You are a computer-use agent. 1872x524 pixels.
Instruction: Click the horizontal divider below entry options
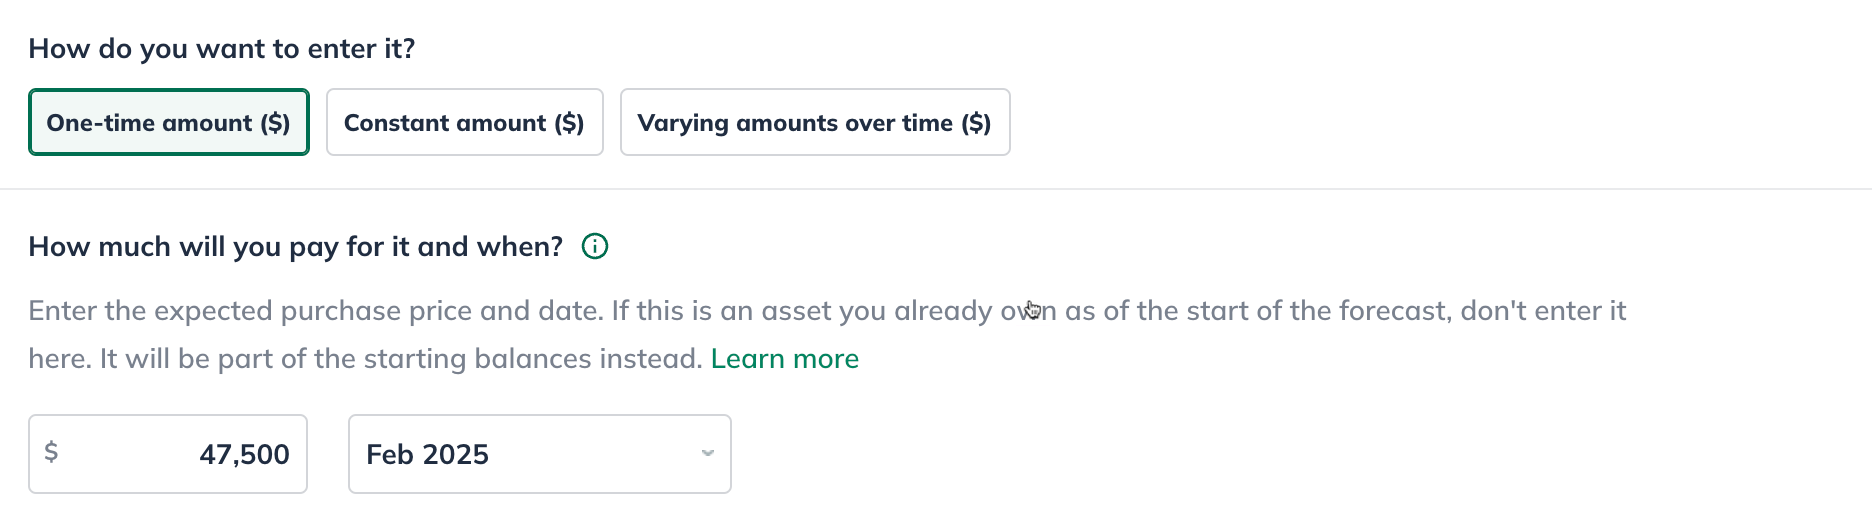coord(936,189)
